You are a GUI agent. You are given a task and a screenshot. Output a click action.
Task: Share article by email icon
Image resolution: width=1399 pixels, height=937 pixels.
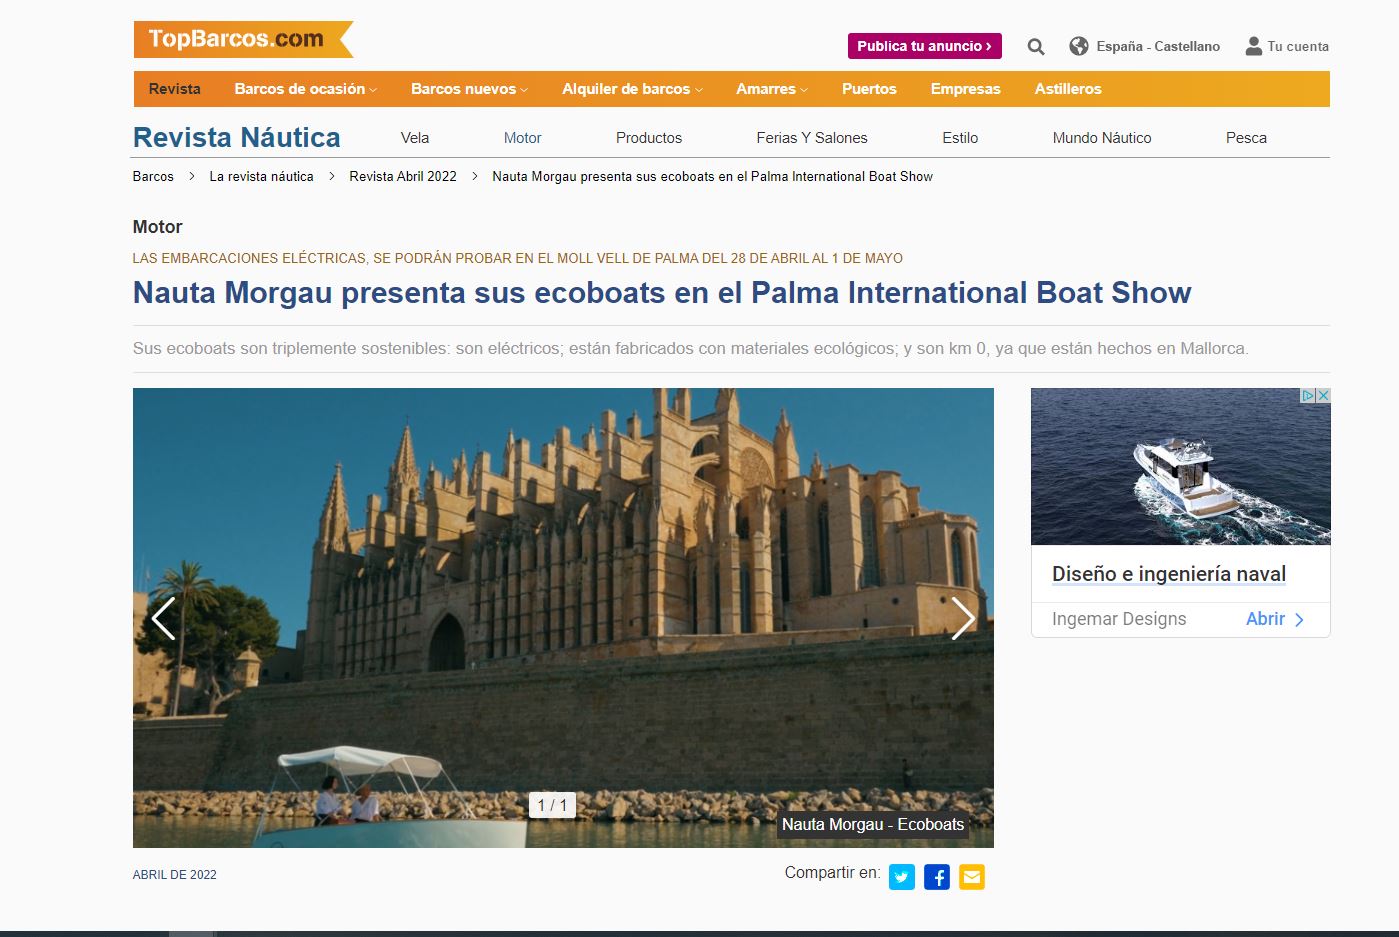[972, 877]
